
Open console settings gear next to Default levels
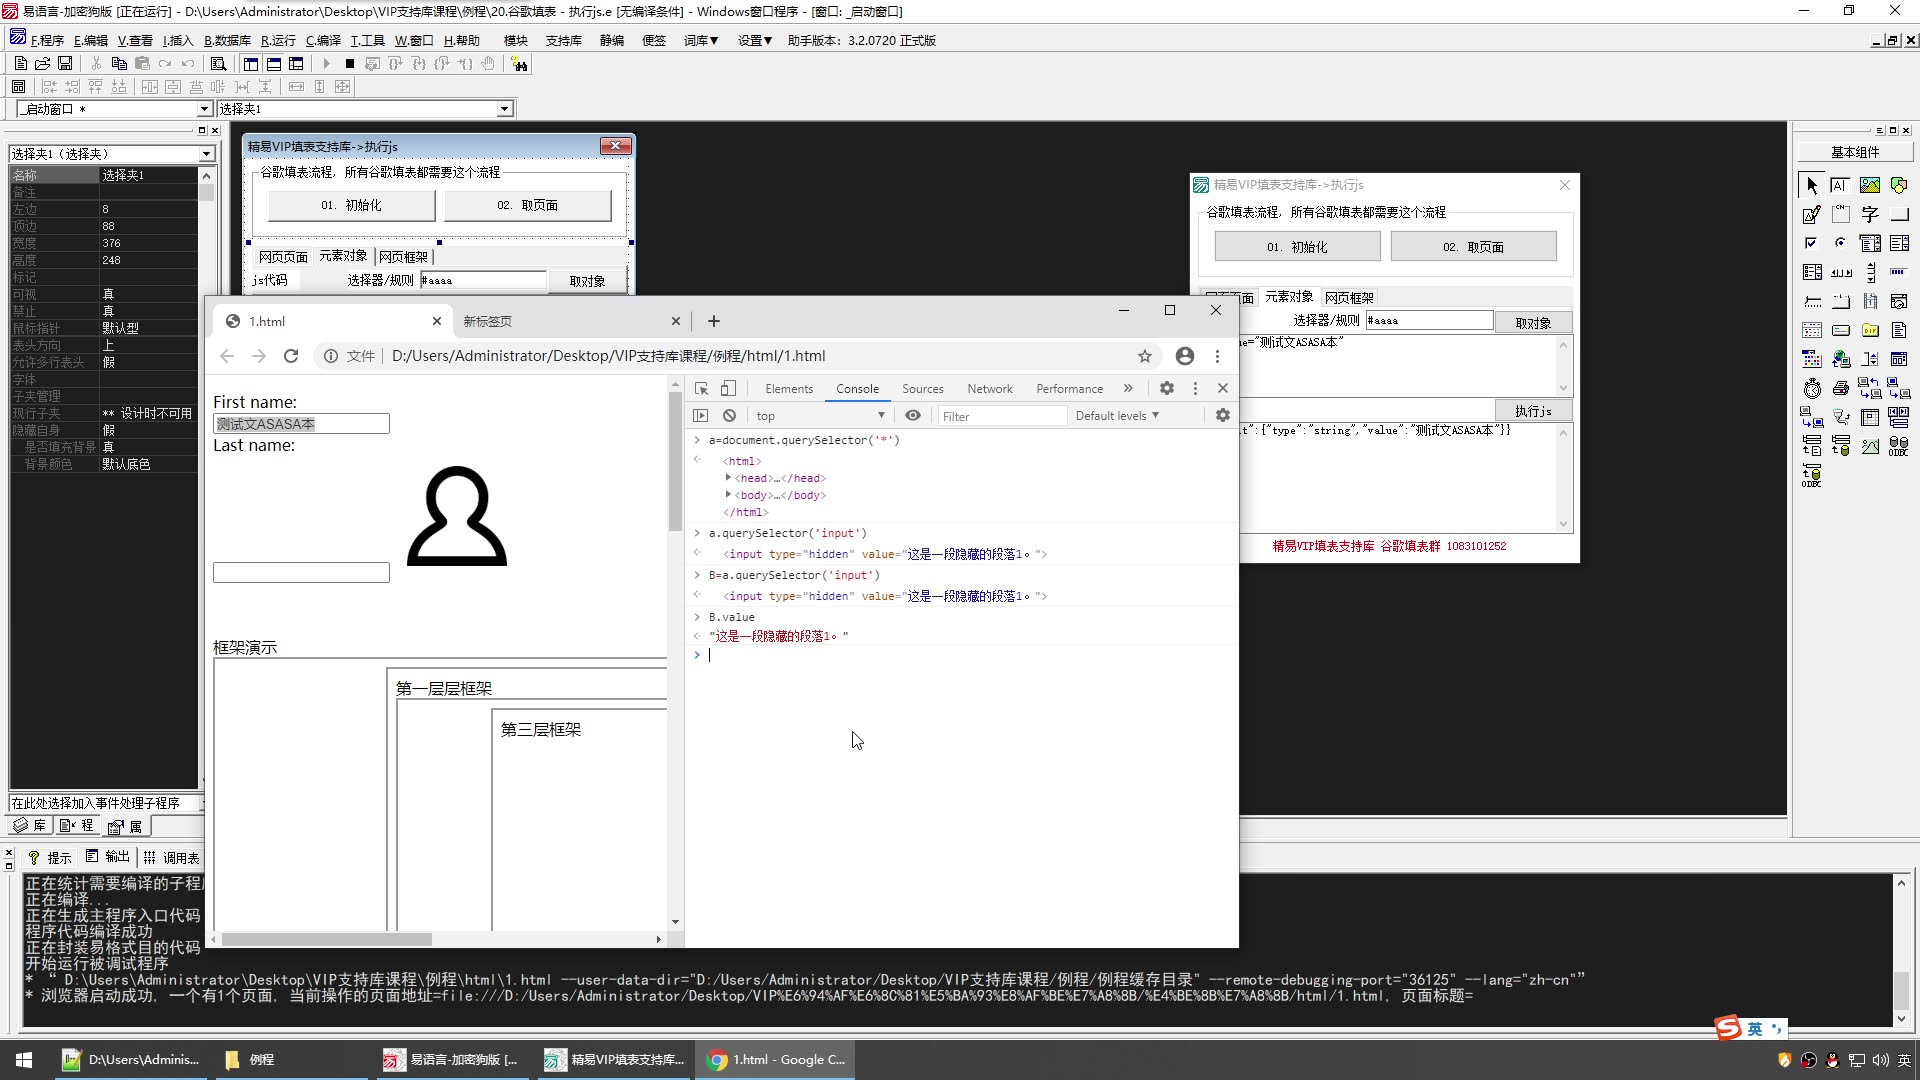coord(1223,415)
